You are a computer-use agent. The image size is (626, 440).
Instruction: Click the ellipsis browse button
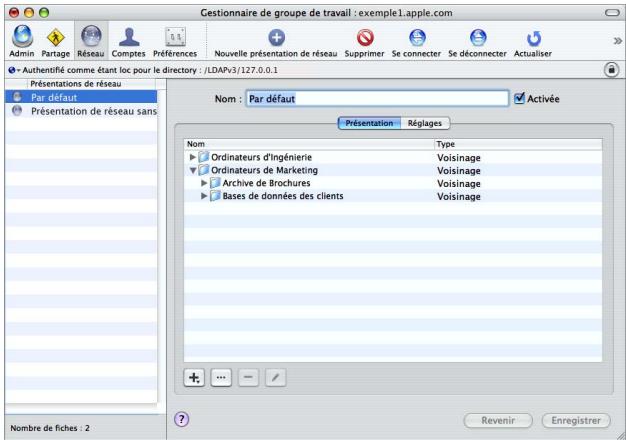pos(221,377)
